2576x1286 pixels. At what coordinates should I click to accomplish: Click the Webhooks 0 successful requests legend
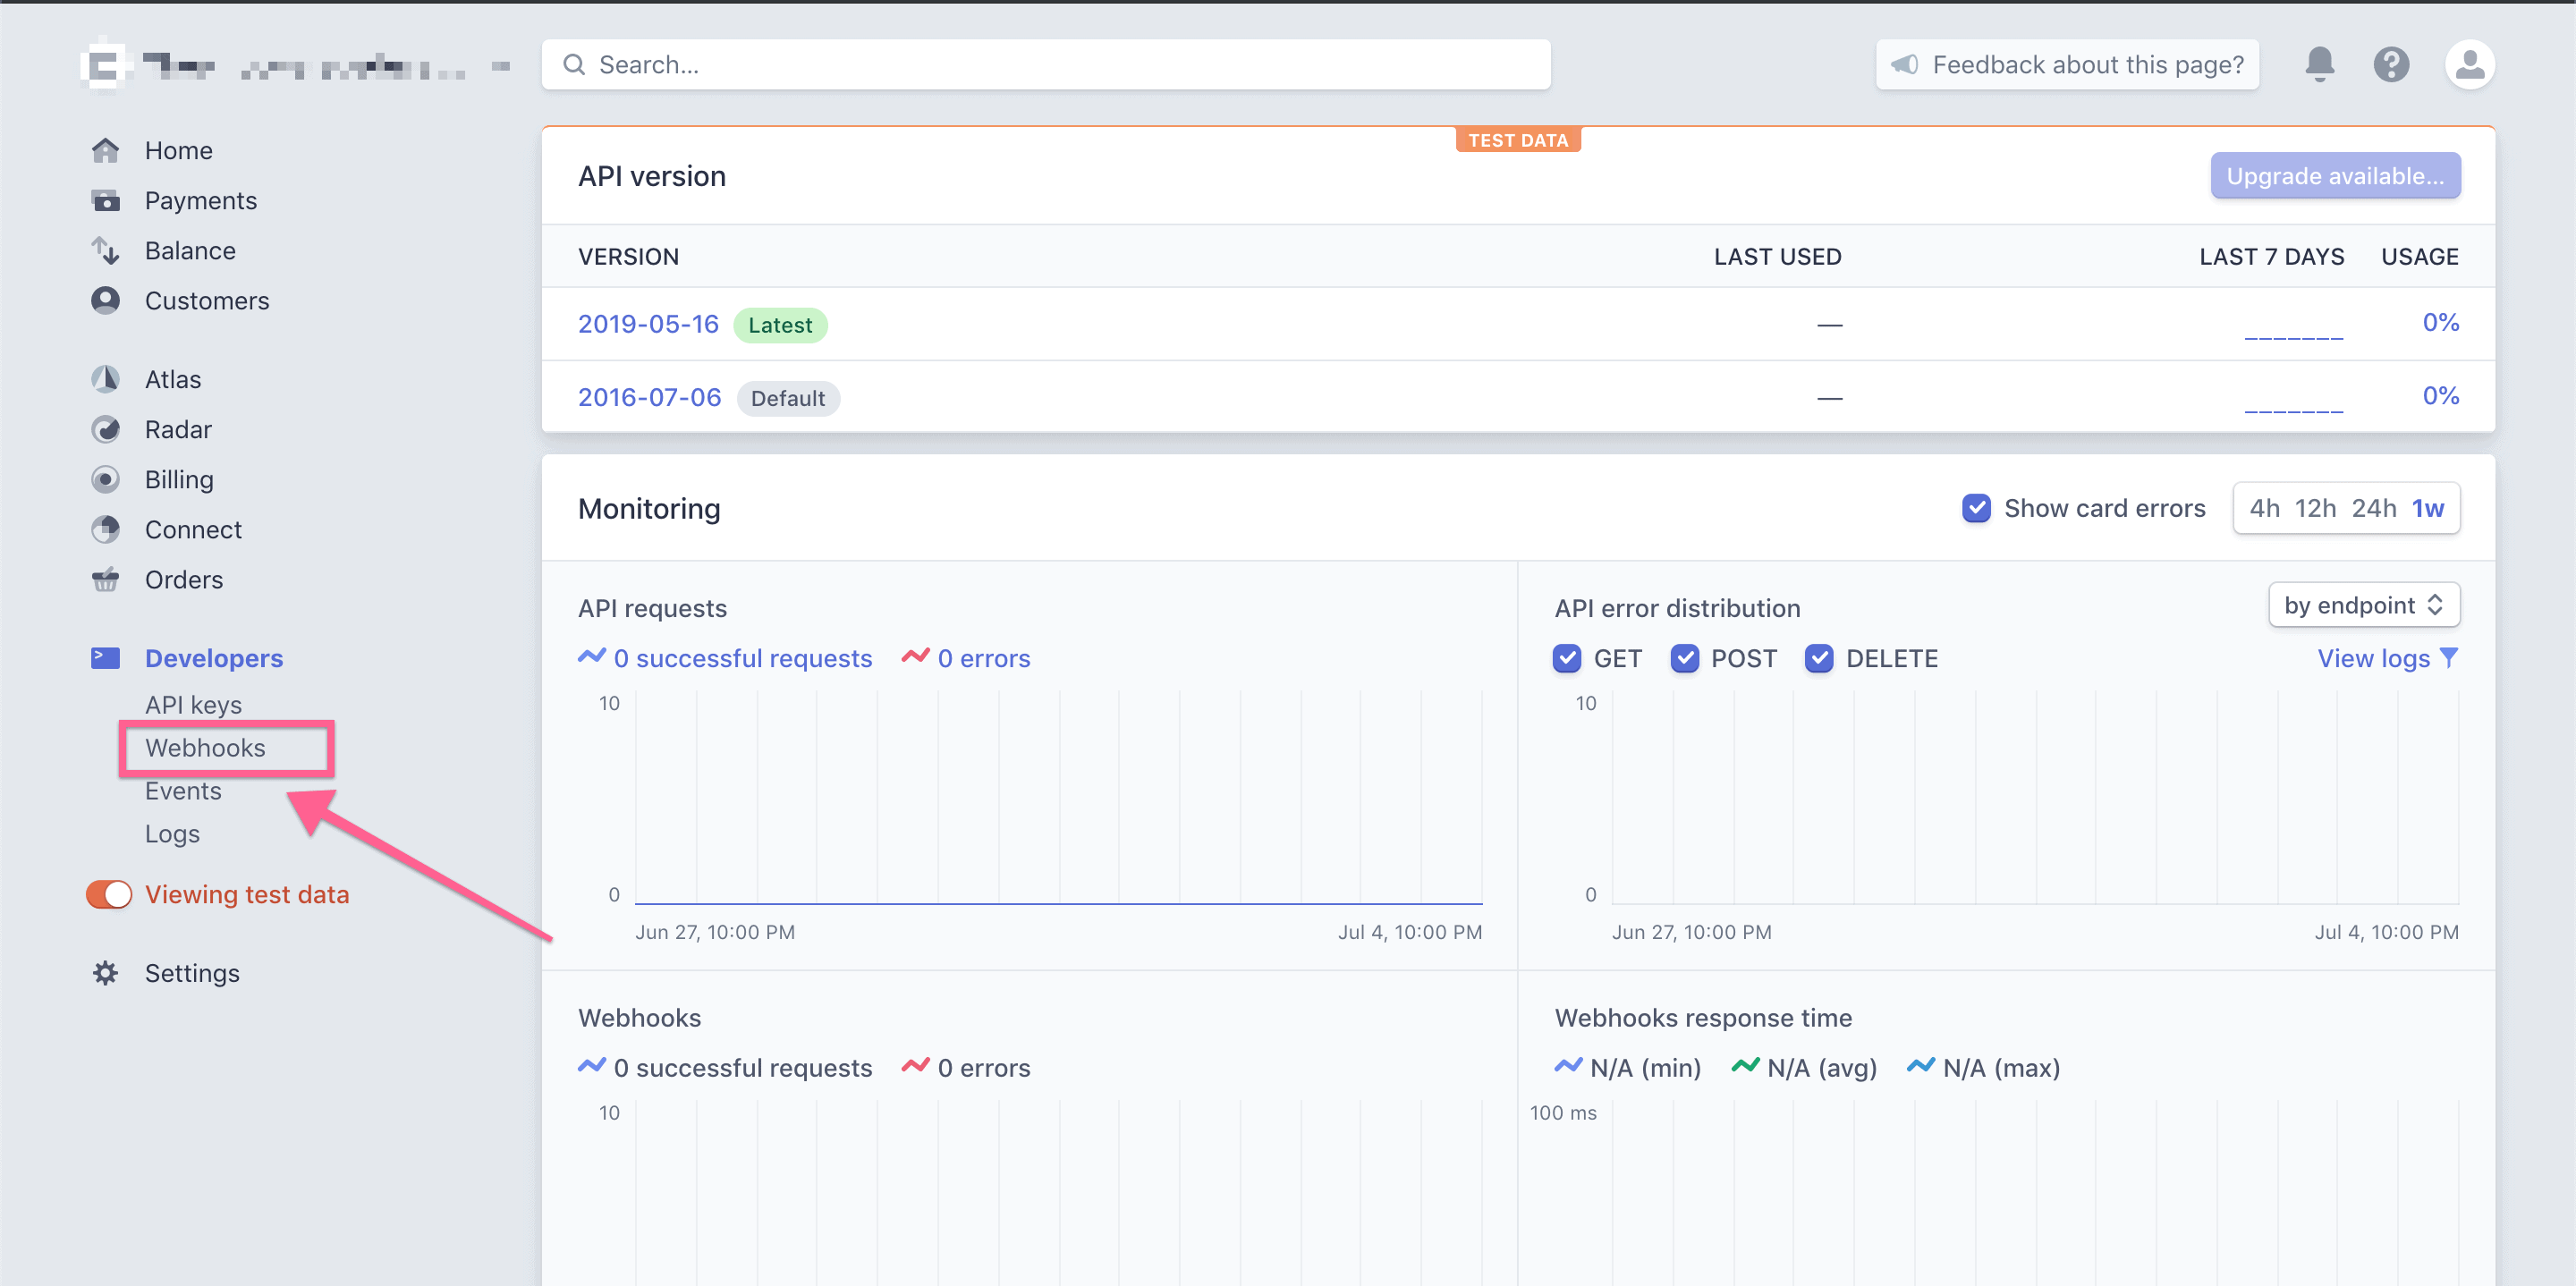tap(725, 1068)
